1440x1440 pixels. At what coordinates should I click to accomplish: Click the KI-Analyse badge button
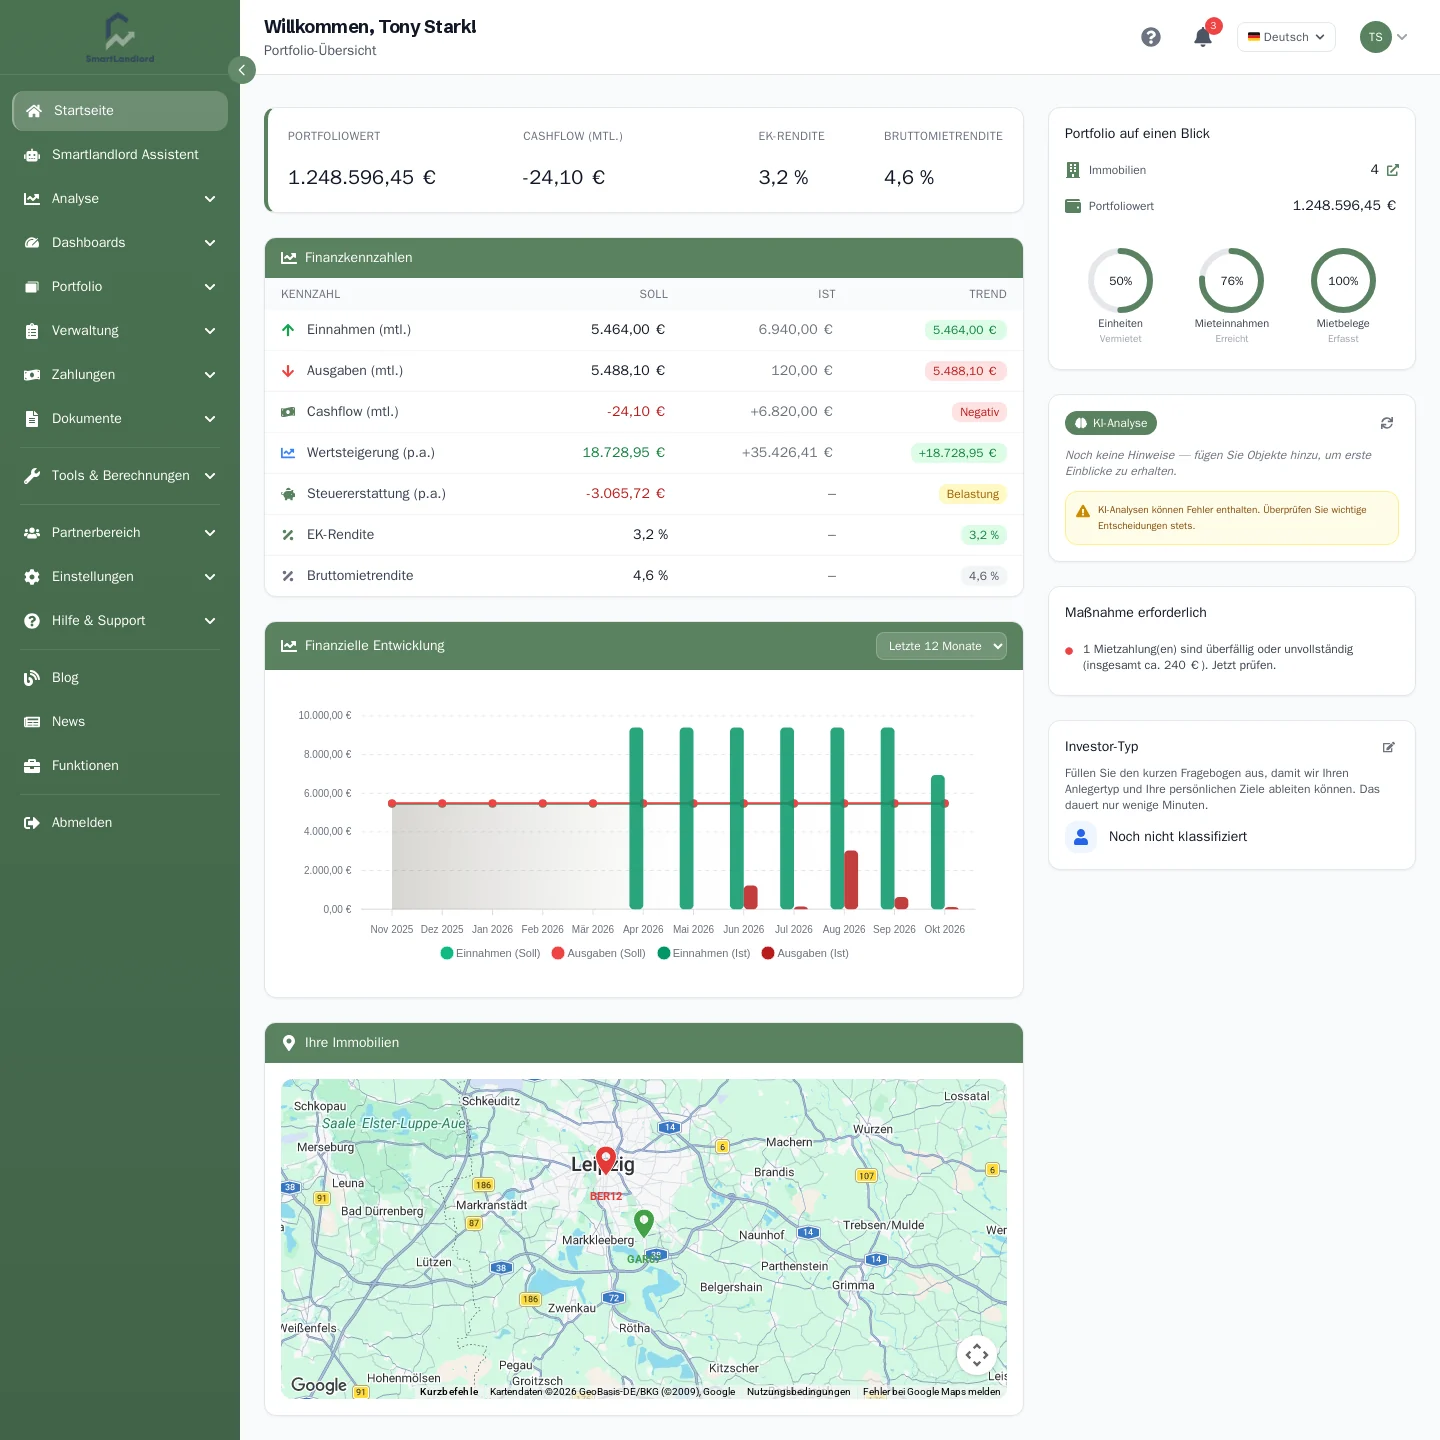point(1111,423)
